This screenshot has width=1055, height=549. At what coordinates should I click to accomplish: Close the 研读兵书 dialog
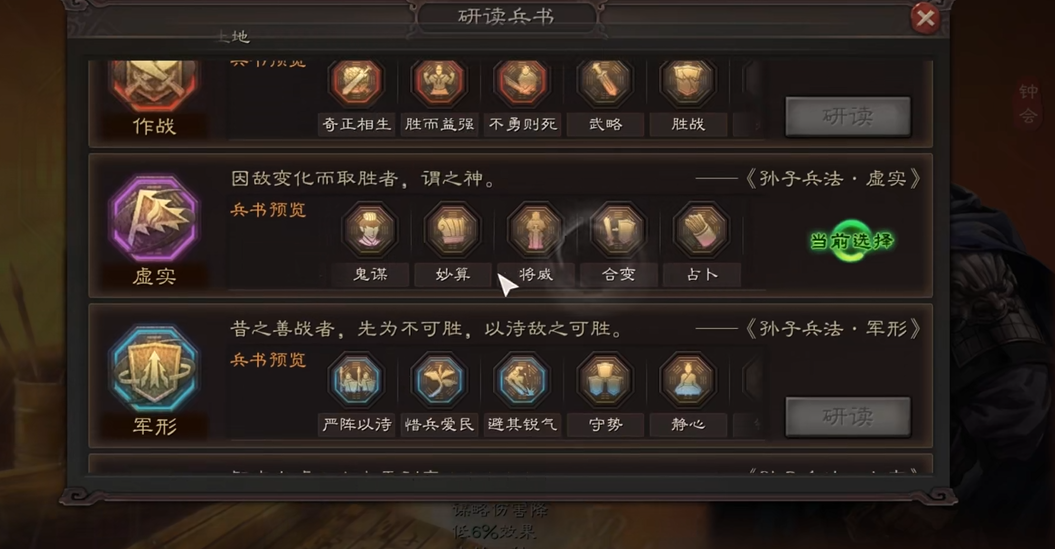pos(925,17)
